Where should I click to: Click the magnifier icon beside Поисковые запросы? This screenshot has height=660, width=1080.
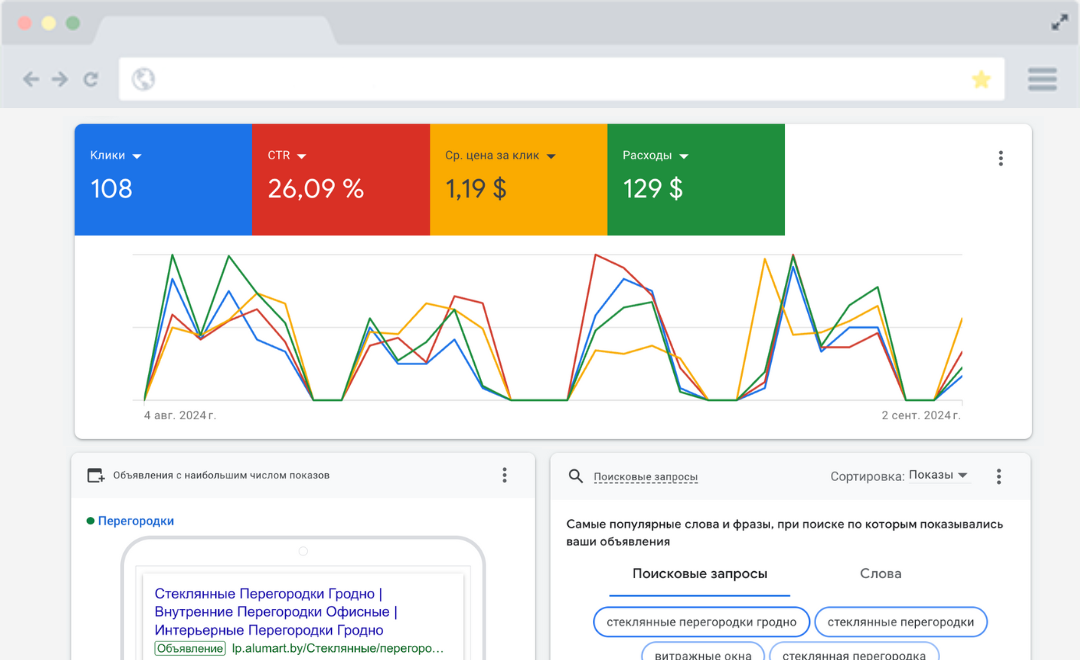pyautogui.click(x=575, y=476)
